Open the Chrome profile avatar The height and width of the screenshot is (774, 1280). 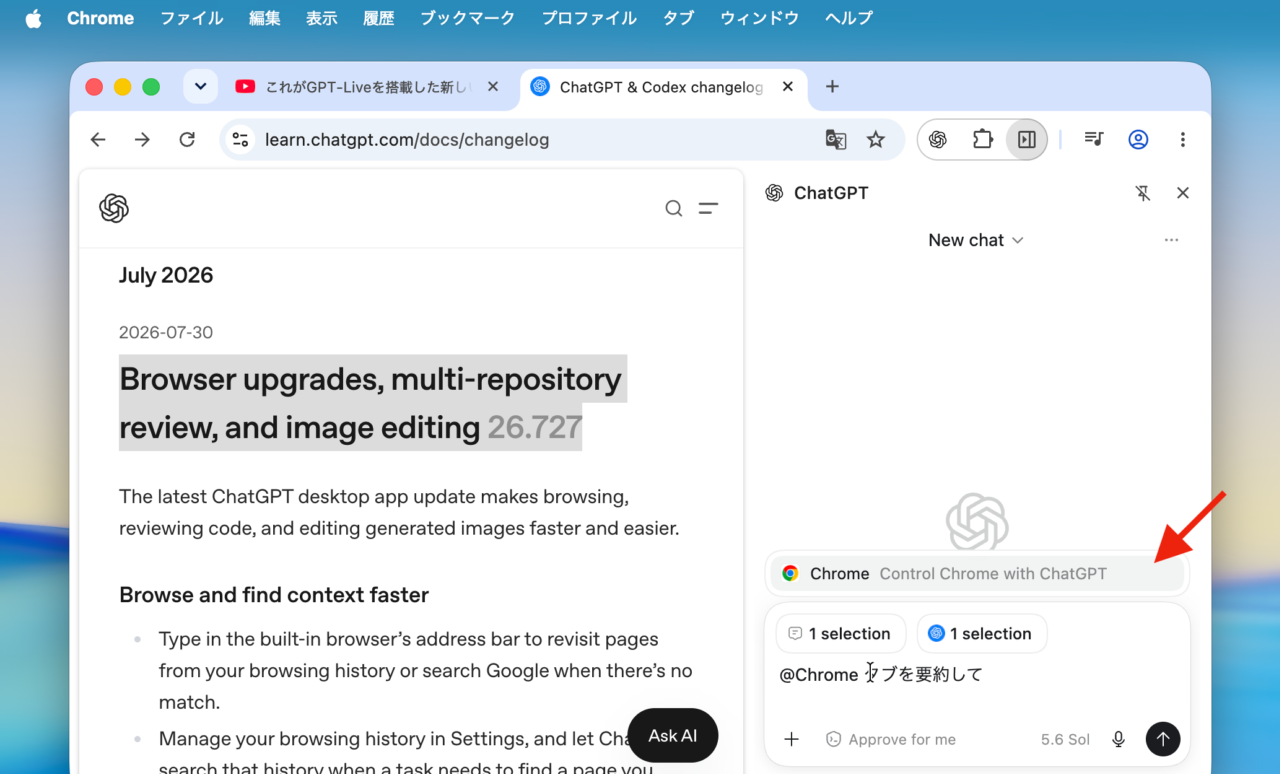click(1138, 140)
